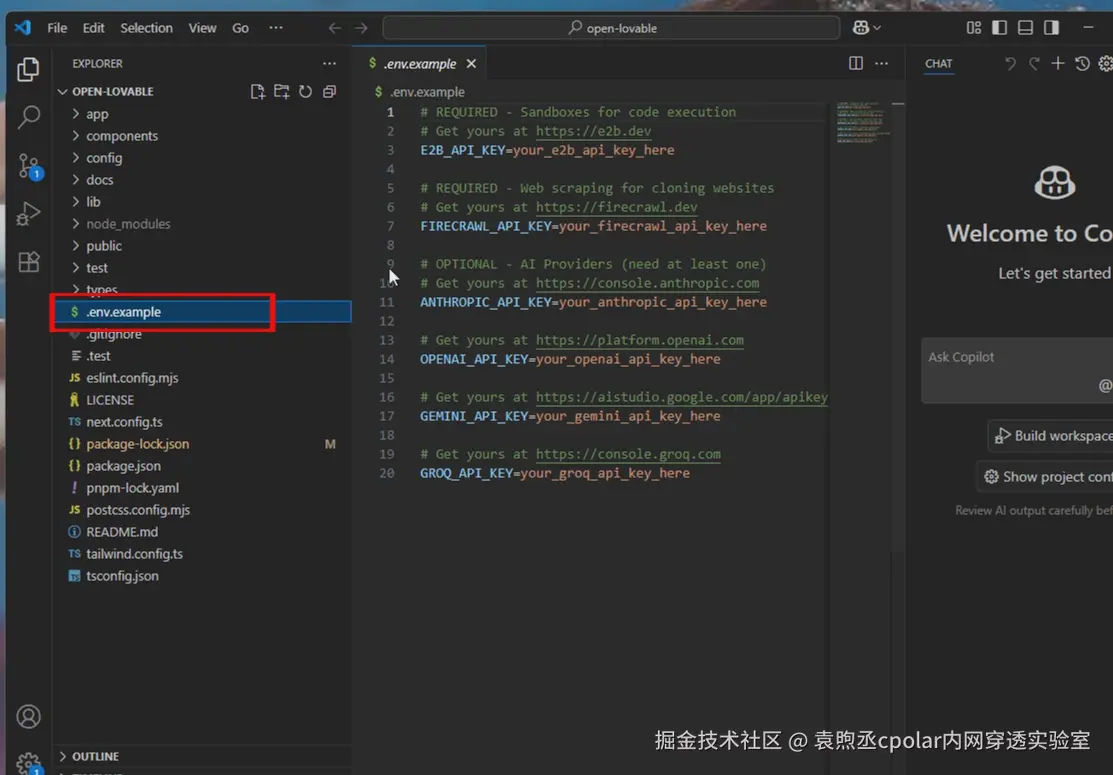Click the chat undo arrow icon
Screen dimensions: 1113x775
coord(1010,63)
